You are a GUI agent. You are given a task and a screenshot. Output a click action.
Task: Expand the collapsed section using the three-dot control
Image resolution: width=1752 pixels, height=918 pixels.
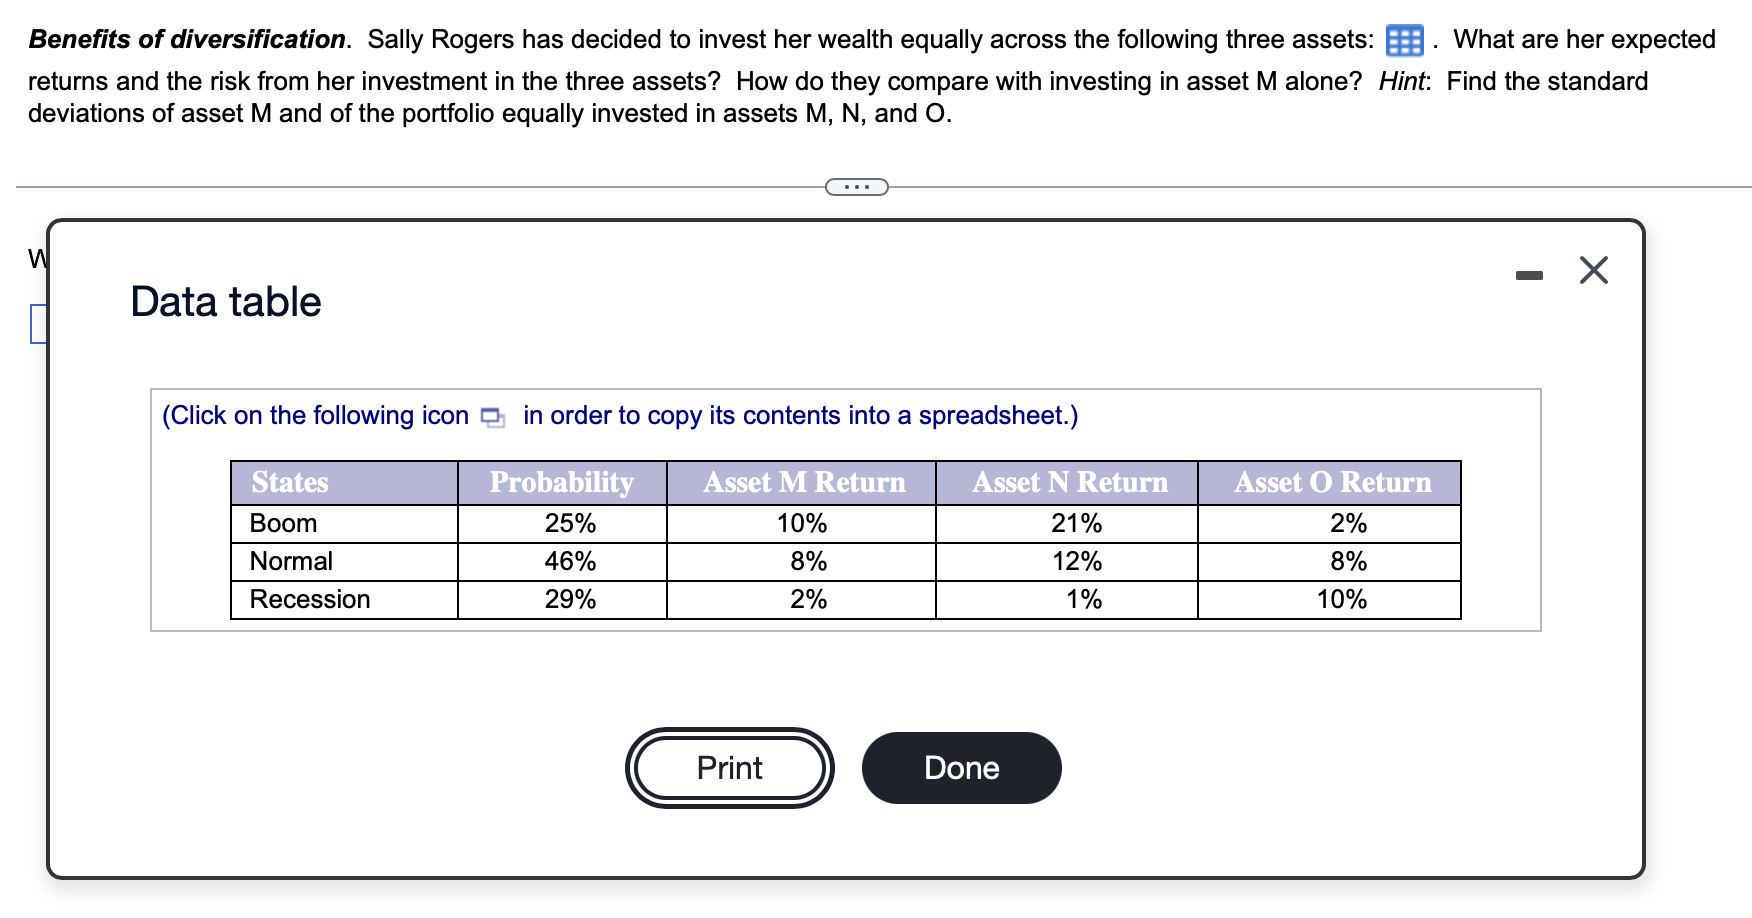coord(857,185)
